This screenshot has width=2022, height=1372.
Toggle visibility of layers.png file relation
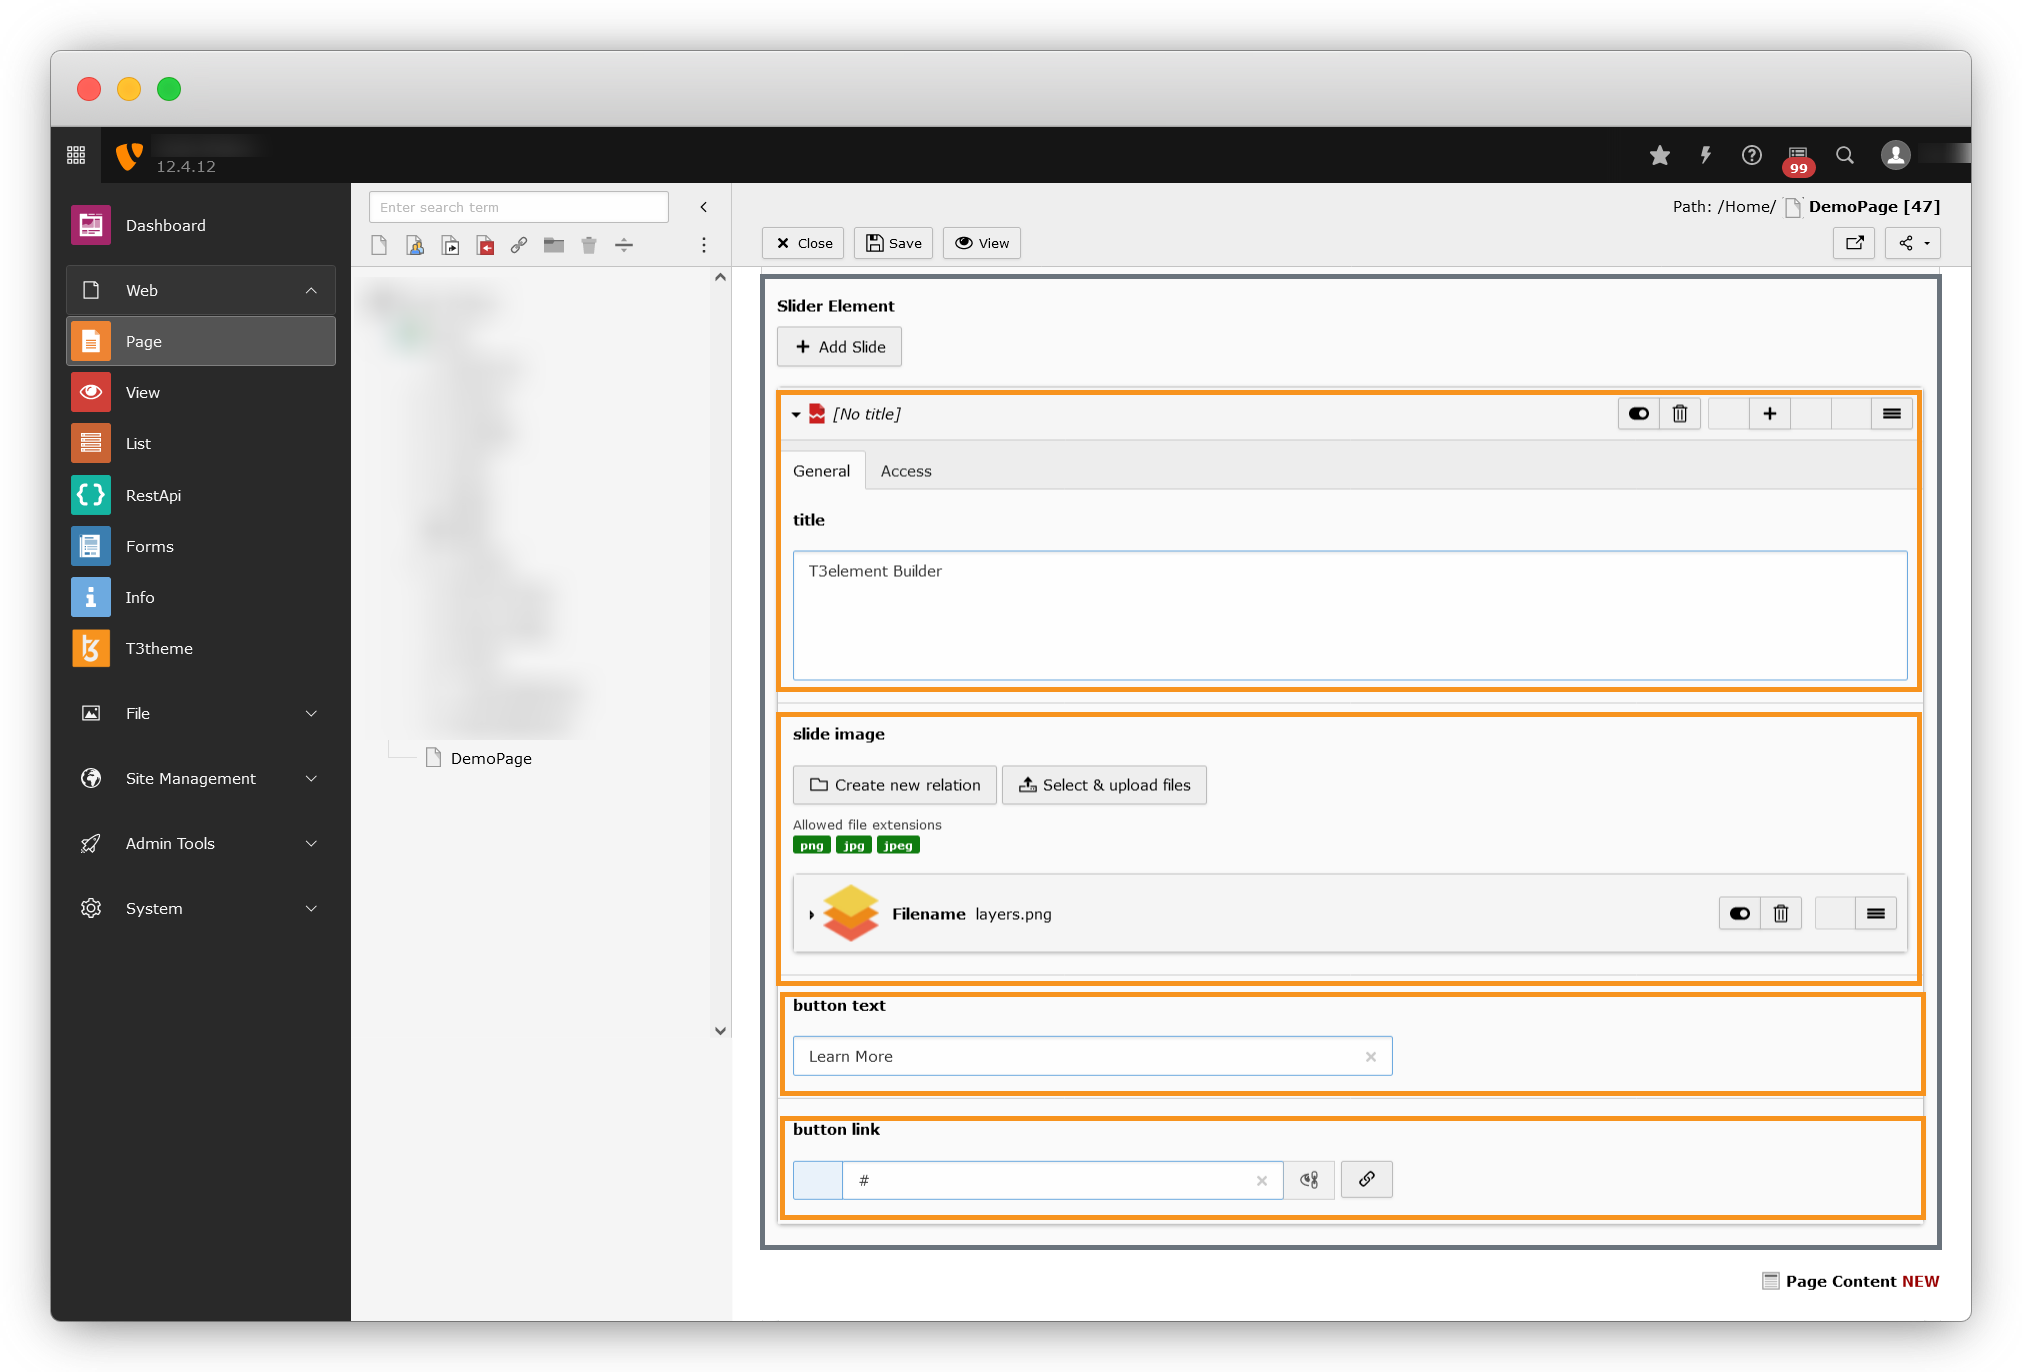point(1740,913)
